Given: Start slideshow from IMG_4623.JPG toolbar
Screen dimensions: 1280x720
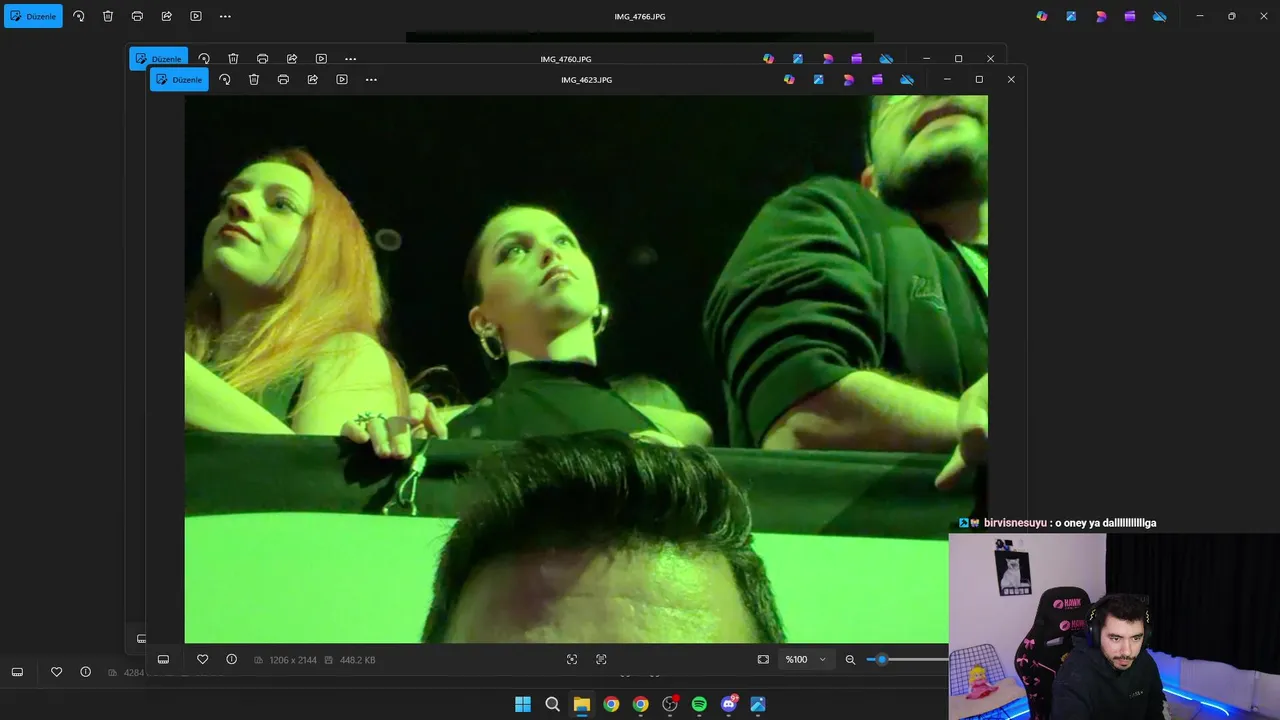Looking at the screenshot, I should [342, 80].
